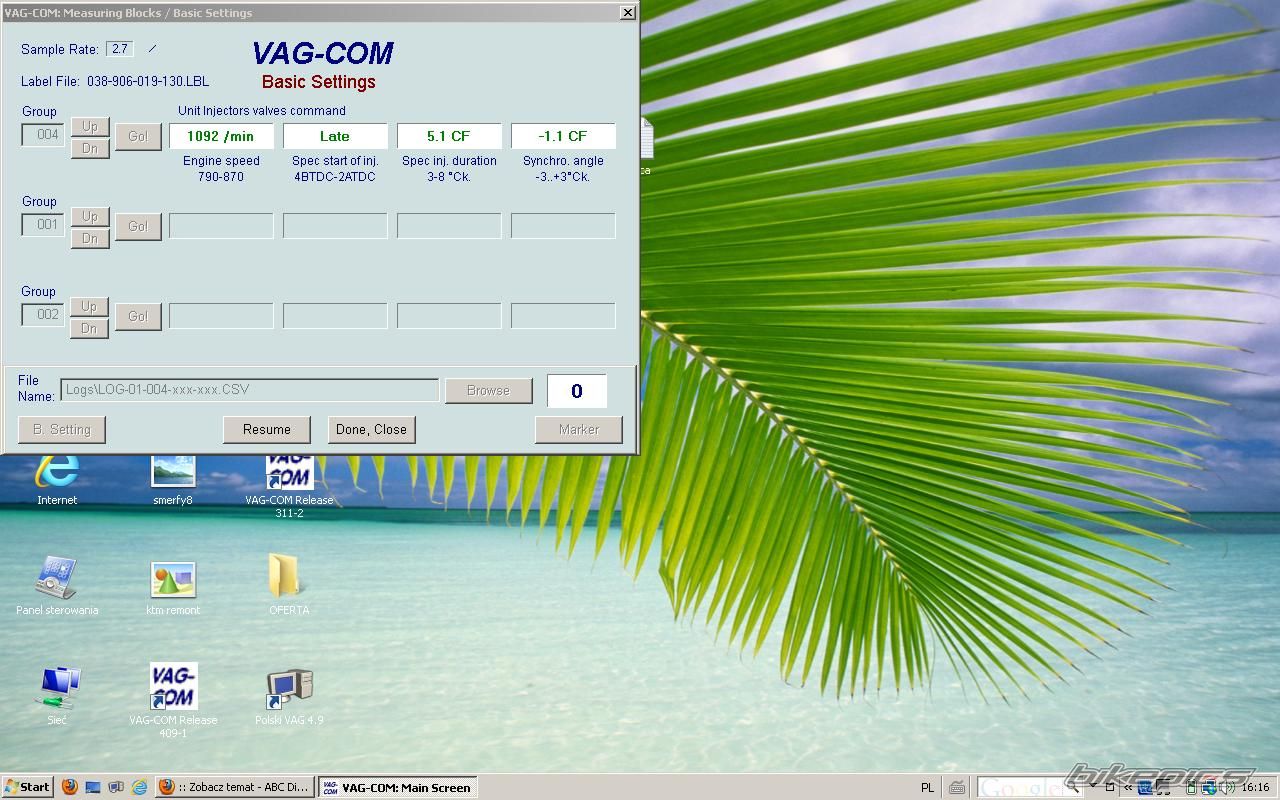
Task: Click Up next to Group 002
Action: coord(90,306)
